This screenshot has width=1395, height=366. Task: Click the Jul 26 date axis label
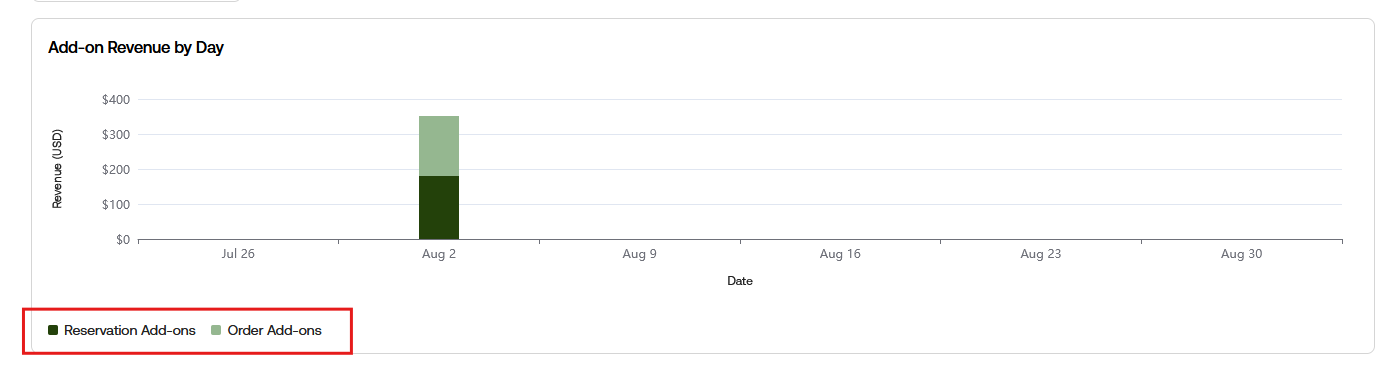(238, 254)
